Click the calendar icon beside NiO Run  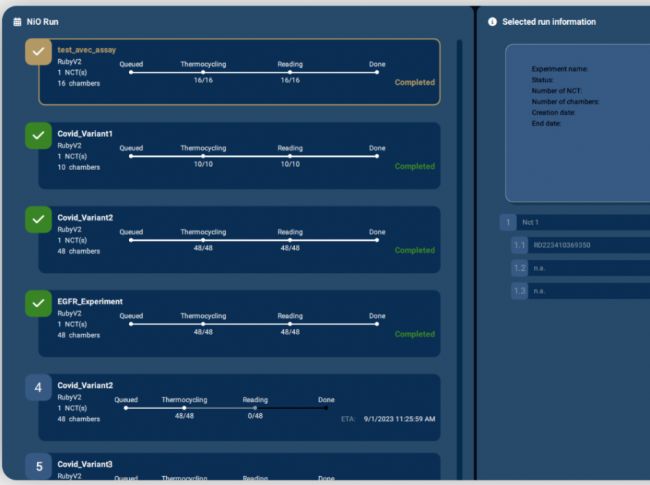pos(16,22)
